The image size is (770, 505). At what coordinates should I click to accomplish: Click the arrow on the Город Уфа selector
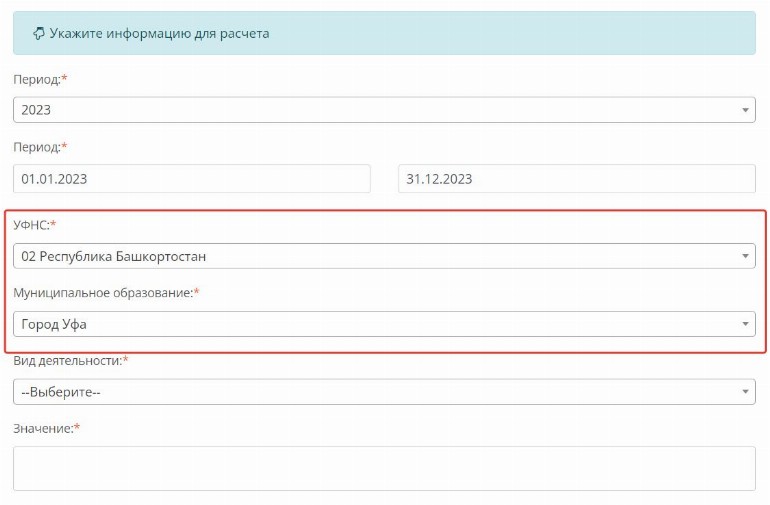coord(746,324)
